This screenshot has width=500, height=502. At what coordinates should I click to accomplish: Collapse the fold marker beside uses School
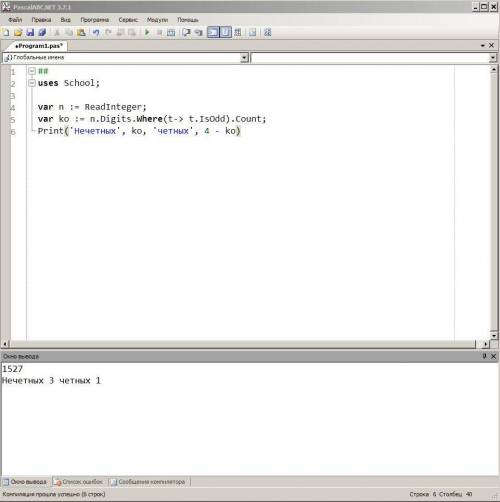32,83
